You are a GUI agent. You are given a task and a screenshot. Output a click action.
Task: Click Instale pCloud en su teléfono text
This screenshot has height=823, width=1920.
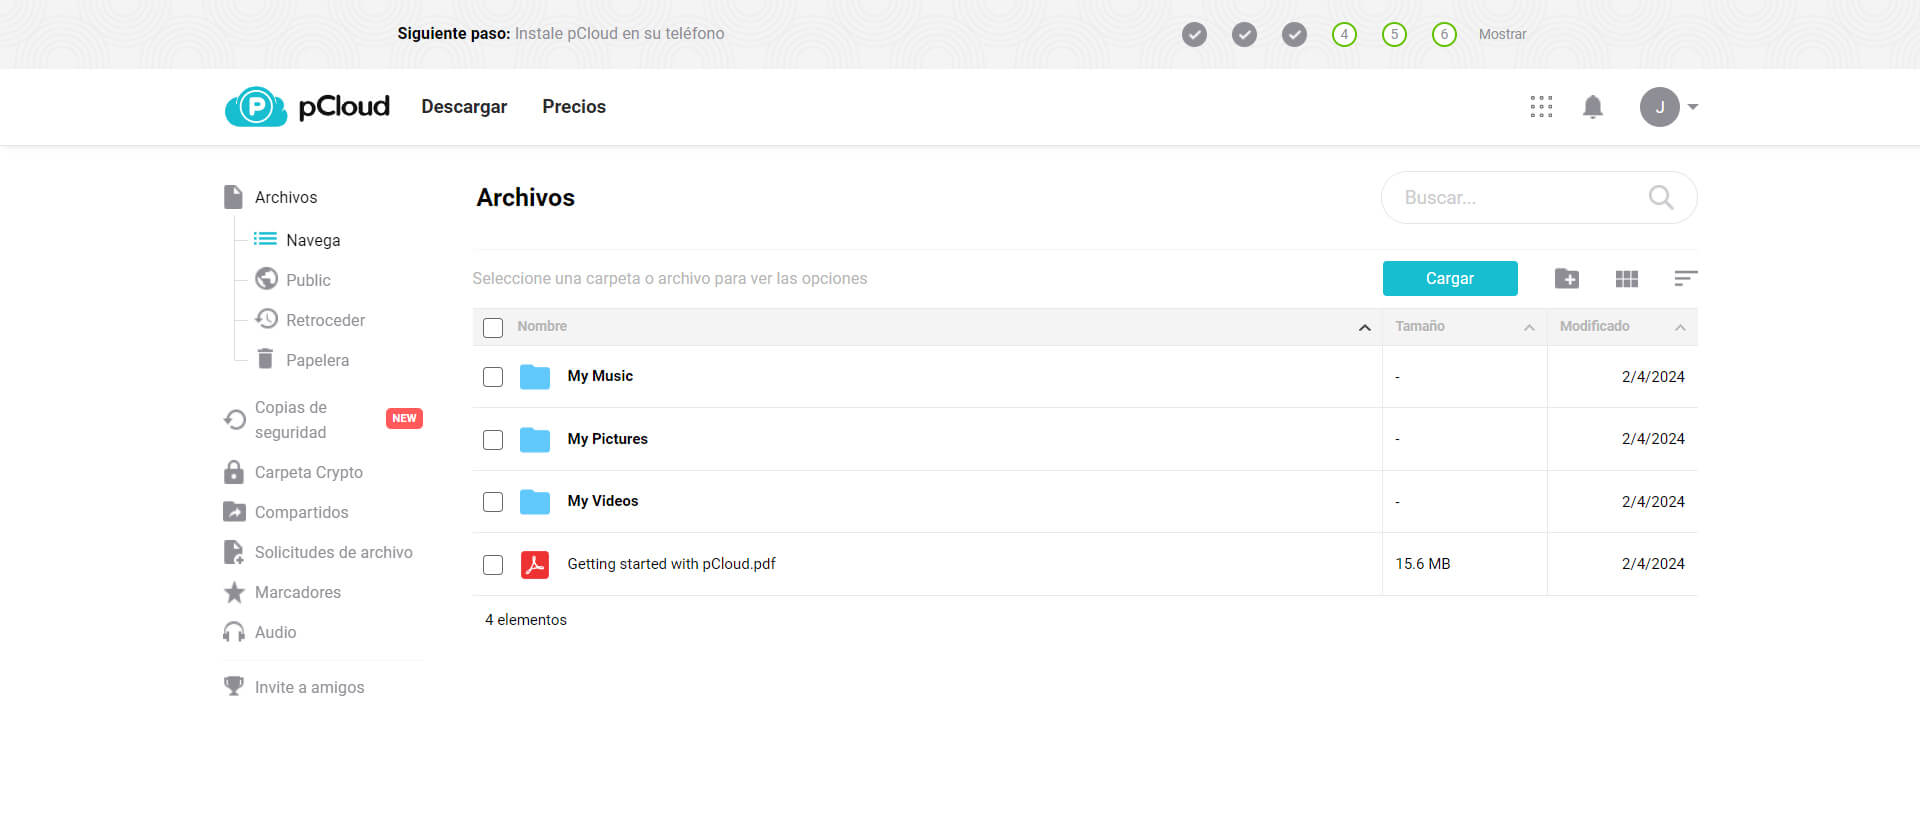(x=619, y=33)
